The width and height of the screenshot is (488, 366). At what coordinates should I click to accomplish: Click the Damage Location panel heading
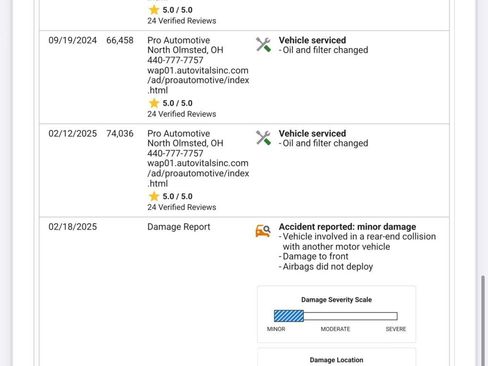point(336,360)
